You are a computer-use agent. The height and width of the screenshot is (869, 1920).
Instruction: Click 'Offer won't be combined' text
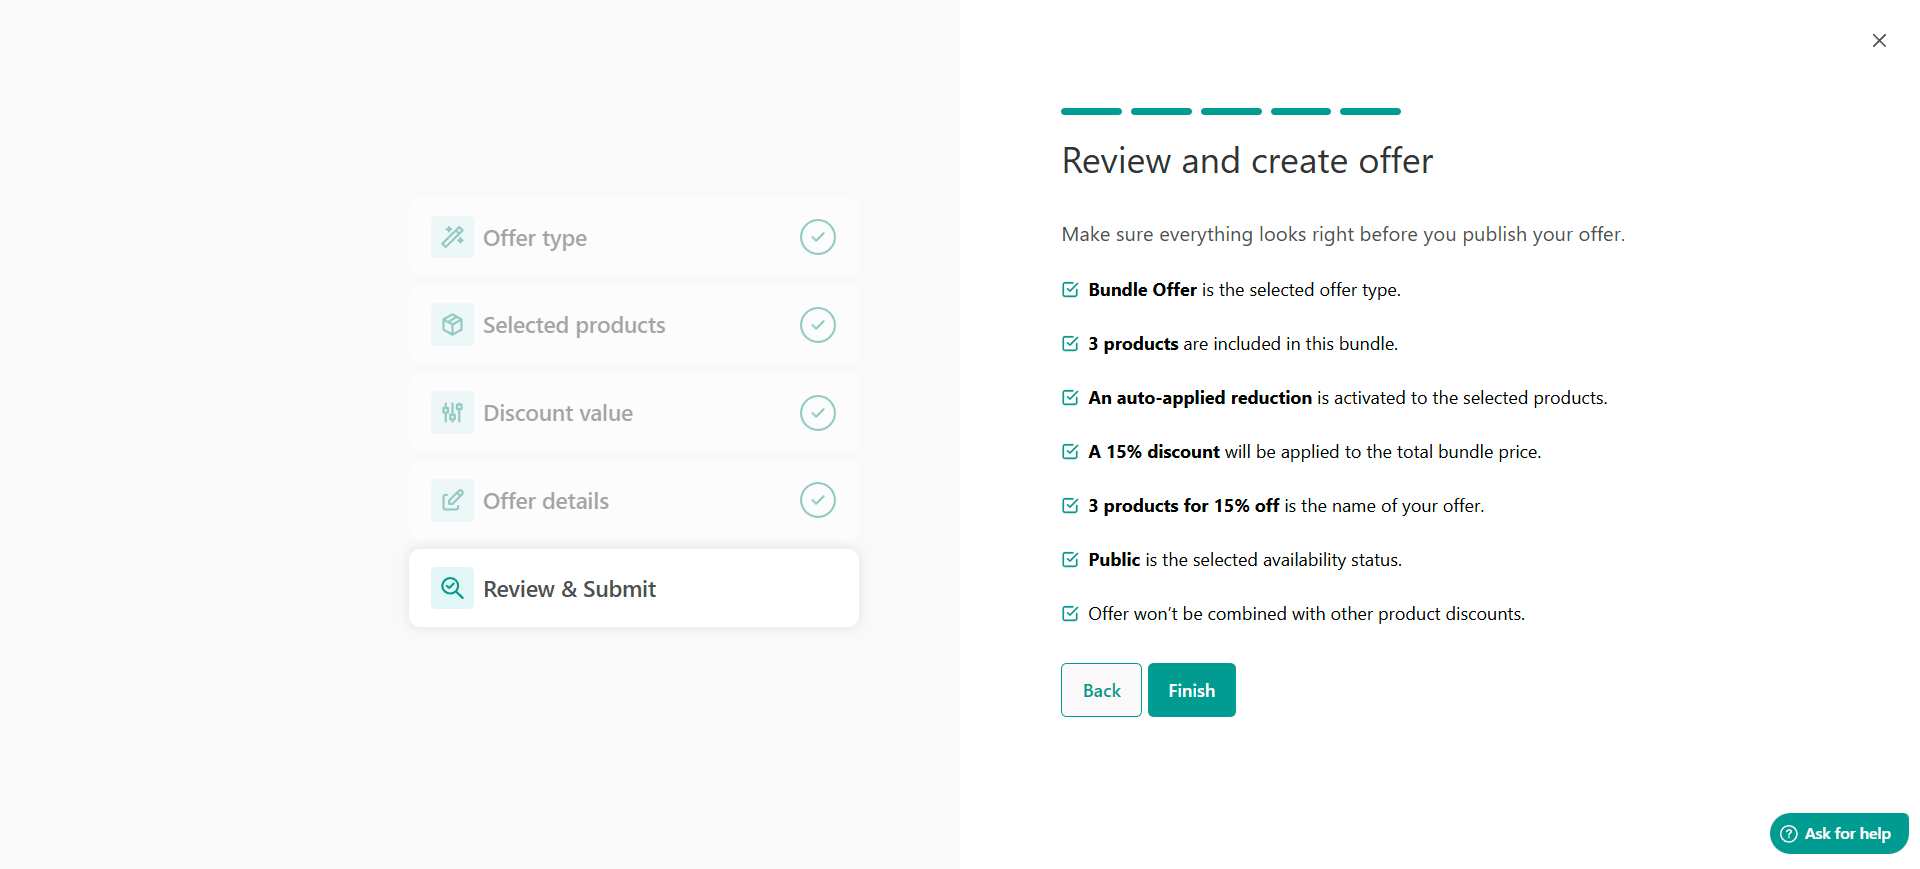(1306, 614)
